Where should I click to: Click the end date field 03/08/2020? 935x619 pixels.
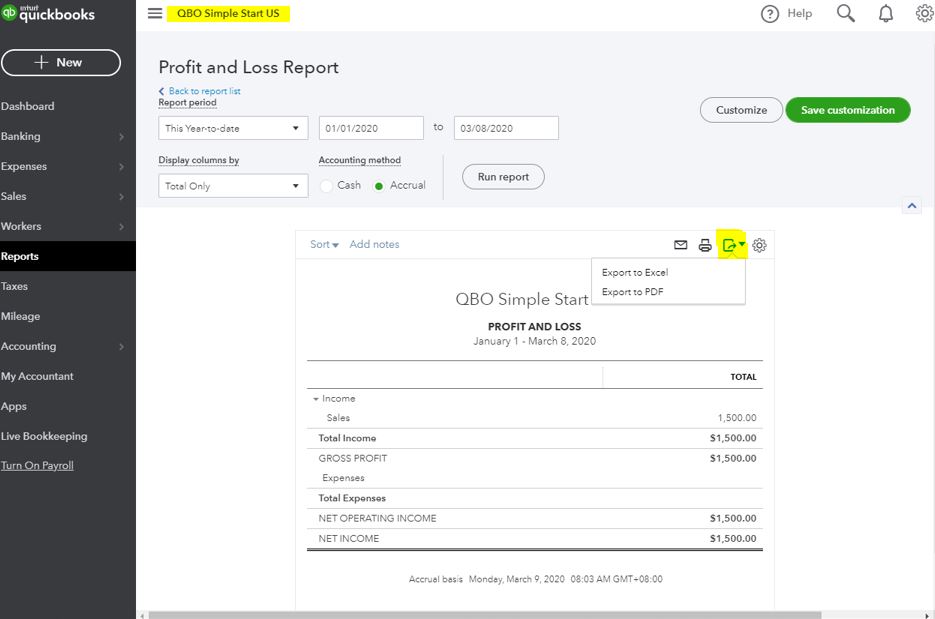[506, 128]
